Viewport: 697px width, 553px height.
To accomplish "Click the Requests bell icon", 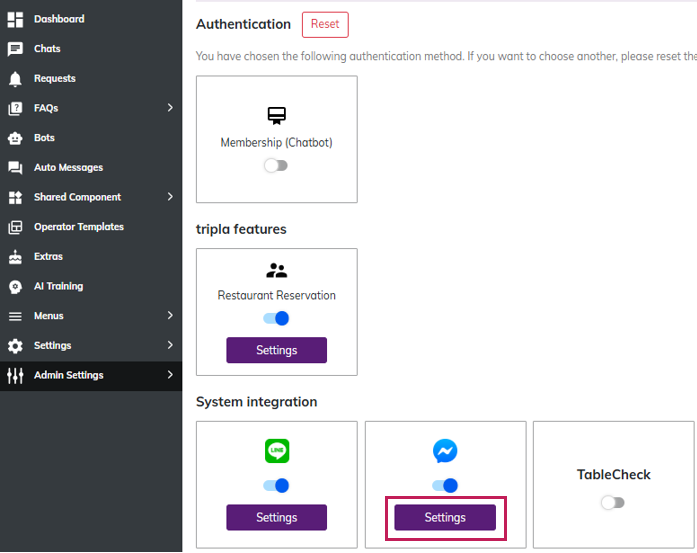I will point(15,78).
